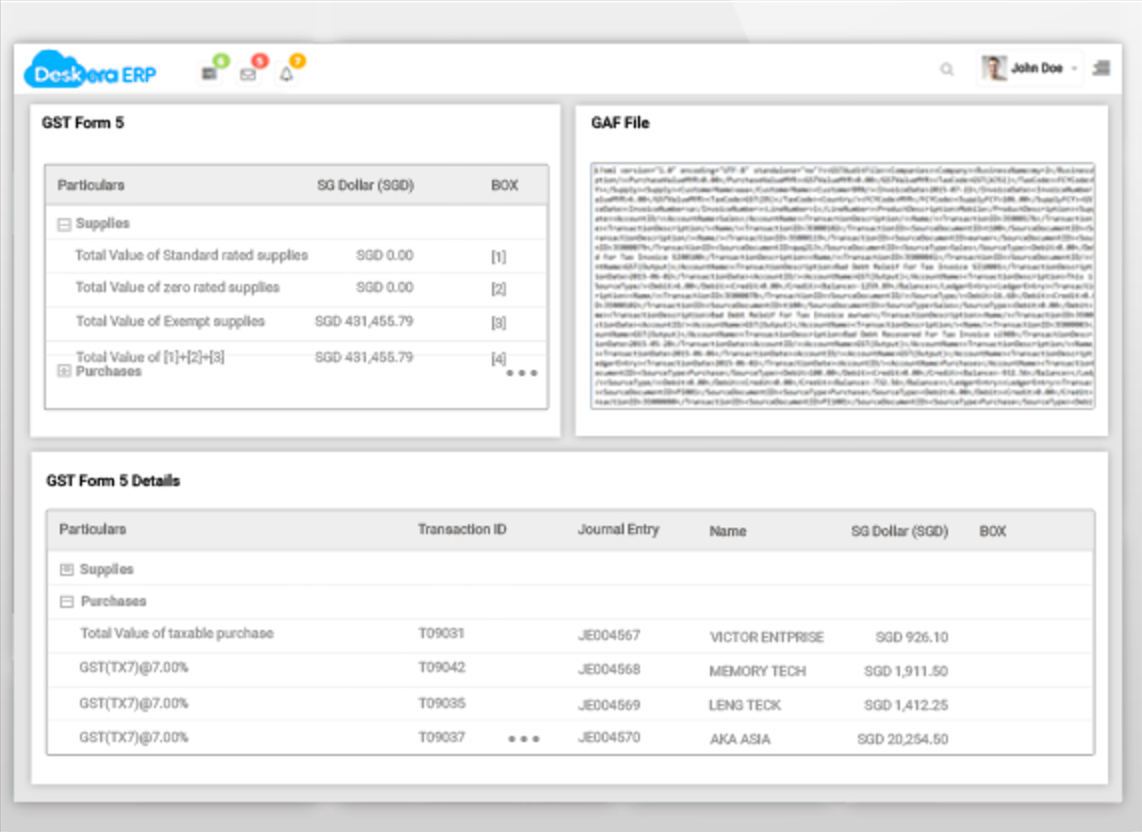Screen dimensions: 1142x832
Task: Open the tasks icon with green badge
Action: pos(210,74)
